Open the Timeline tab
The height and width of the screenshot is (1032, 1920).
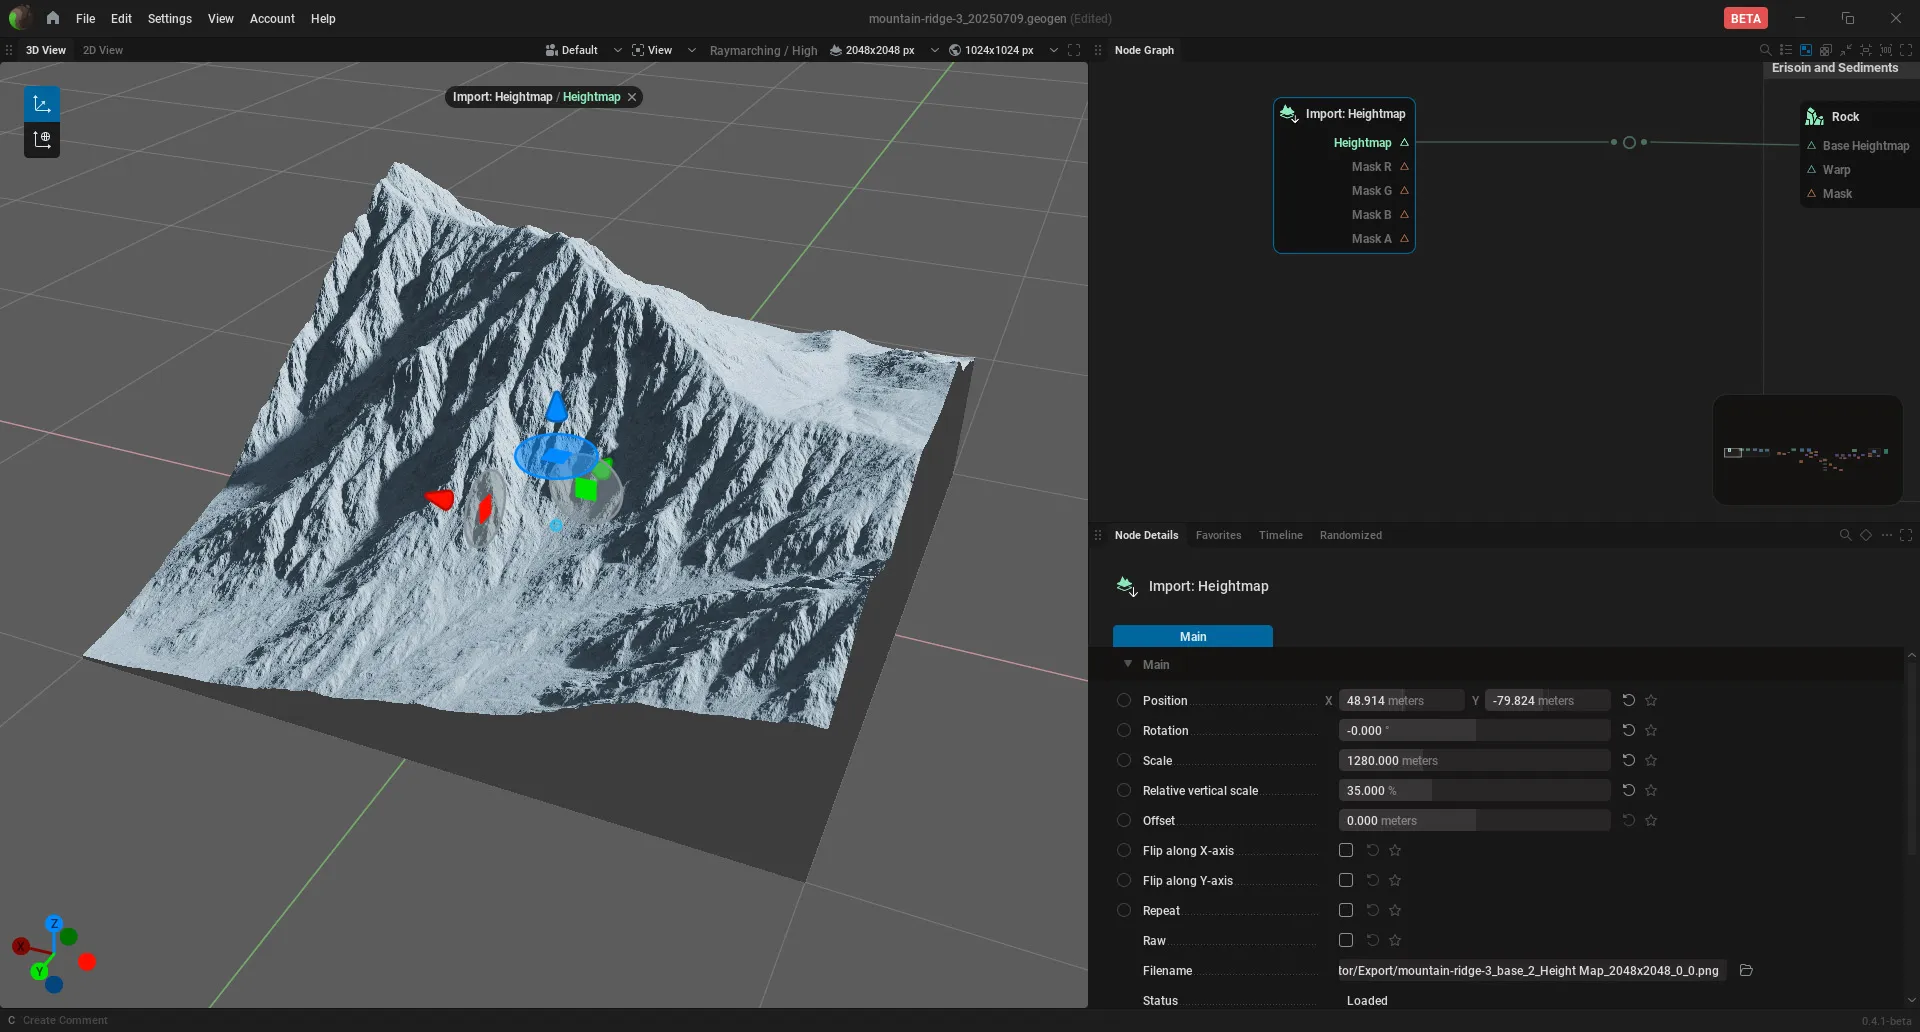(1280, 535)
